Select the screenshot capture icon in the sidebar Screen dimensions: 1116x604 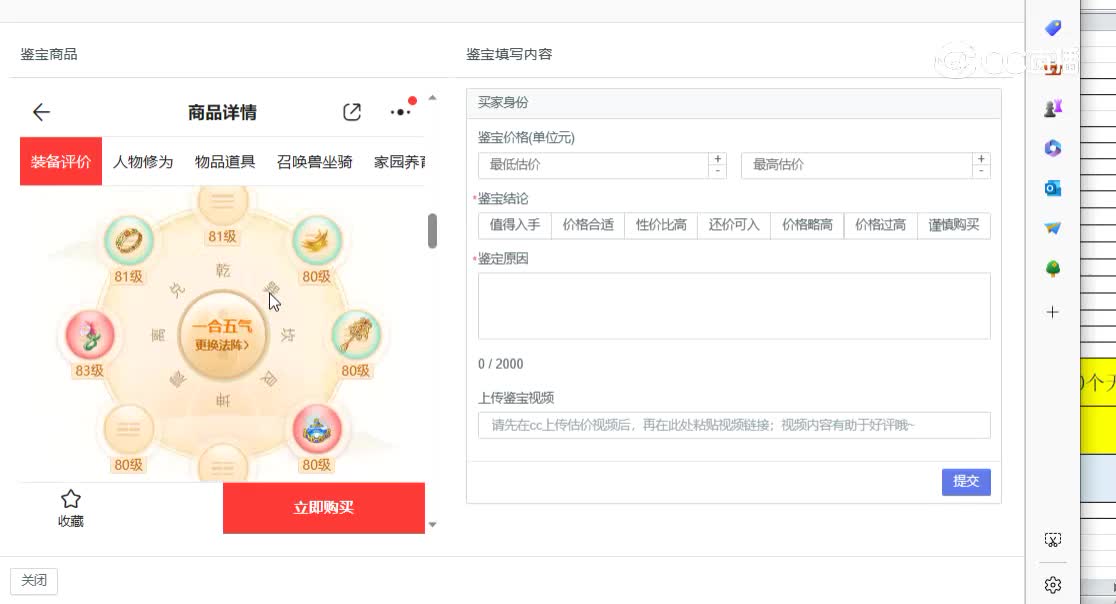point(1052,539)
